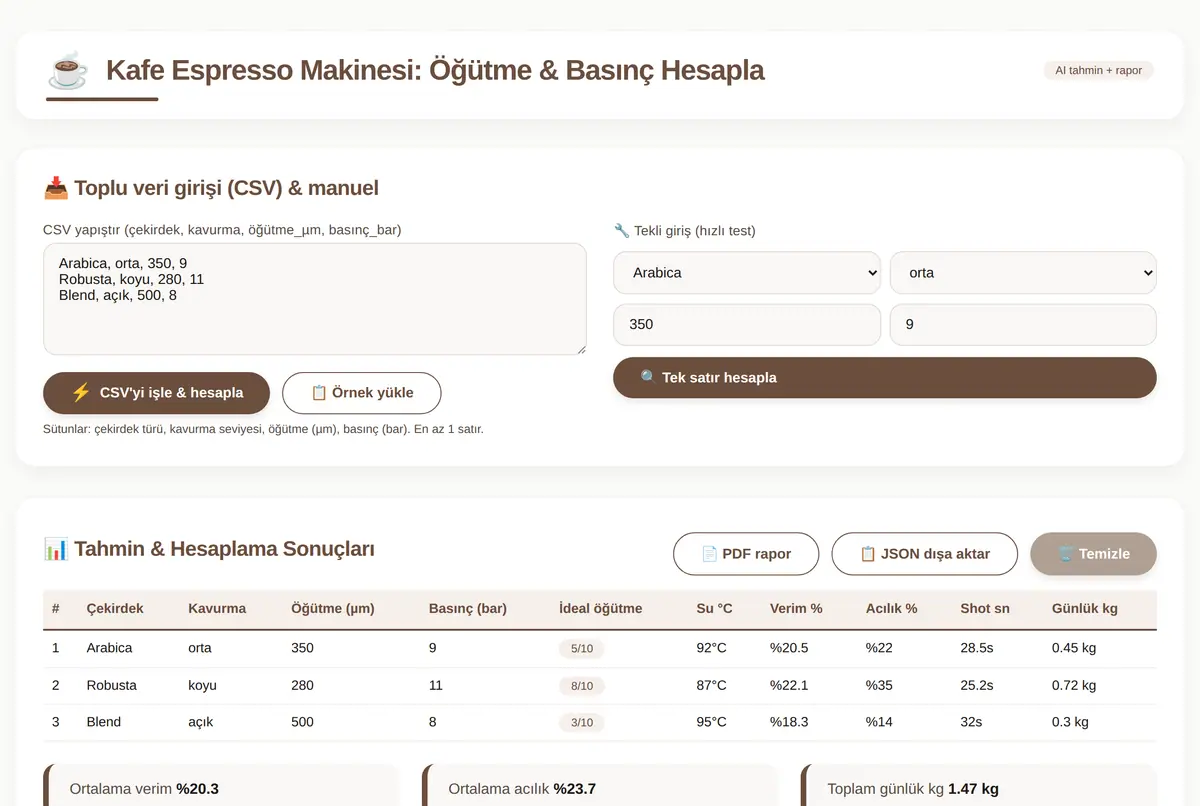This screenshot has width=1200, height=806.
Task: Click the 'Su °C' column header
Action: (x=715, y=608)
